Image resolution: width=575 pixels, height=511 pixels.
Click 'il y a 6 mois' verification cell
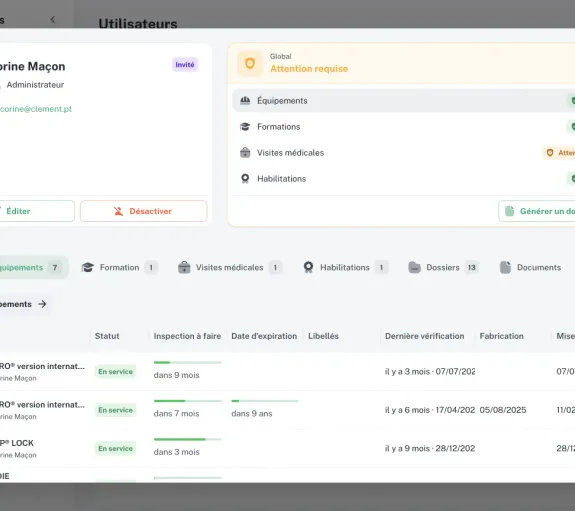[430, 410]
